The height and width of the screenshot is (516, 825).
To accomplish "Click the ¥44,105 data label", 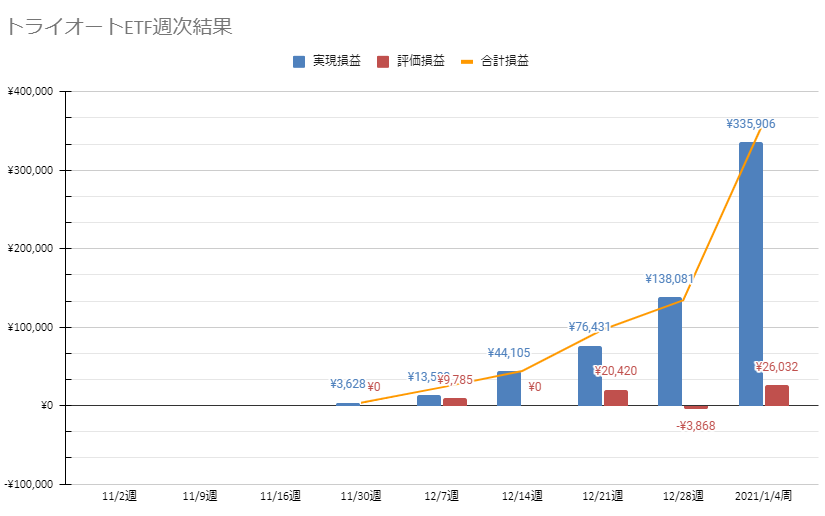I will tap(509, 353).
